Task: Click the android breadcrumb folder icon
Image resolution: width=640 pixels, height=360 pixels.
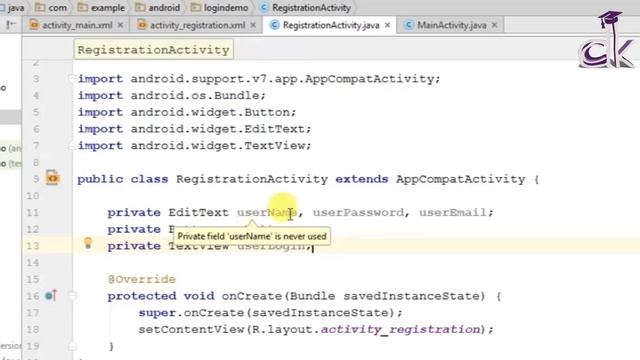Action: pos(140,8)
